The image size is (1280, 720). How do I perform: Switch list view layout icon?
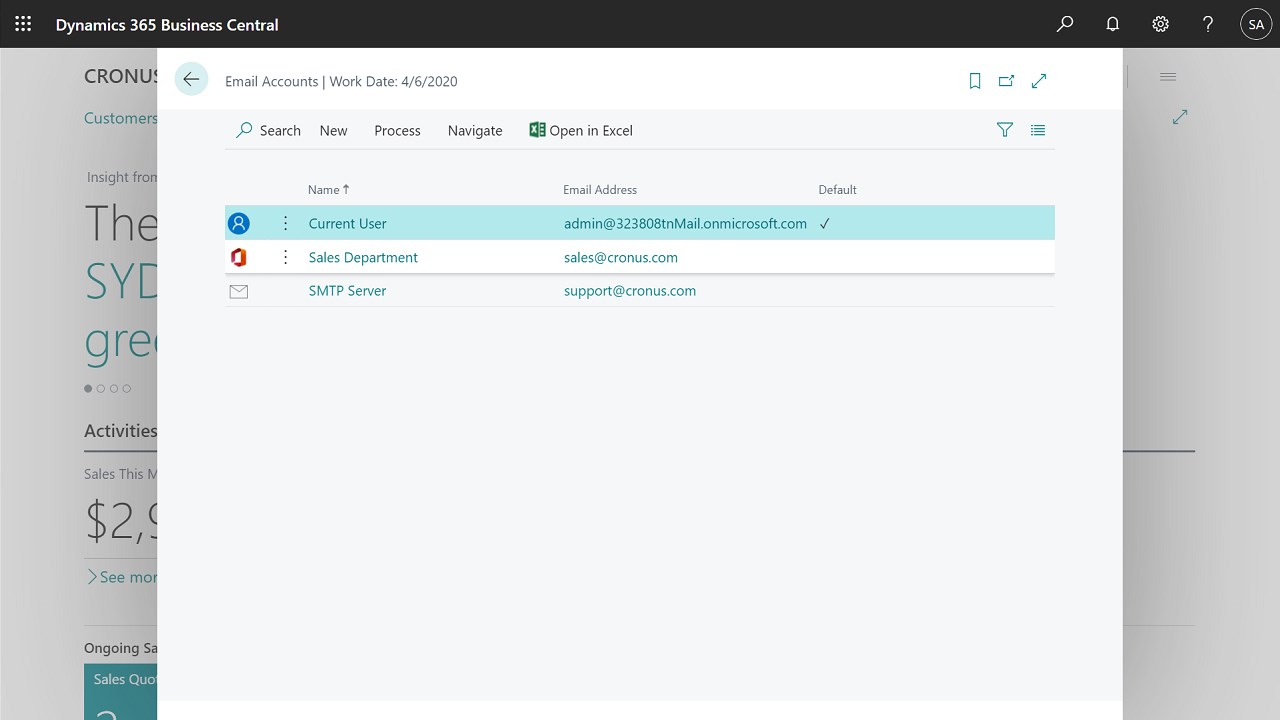coord(1038,130)
